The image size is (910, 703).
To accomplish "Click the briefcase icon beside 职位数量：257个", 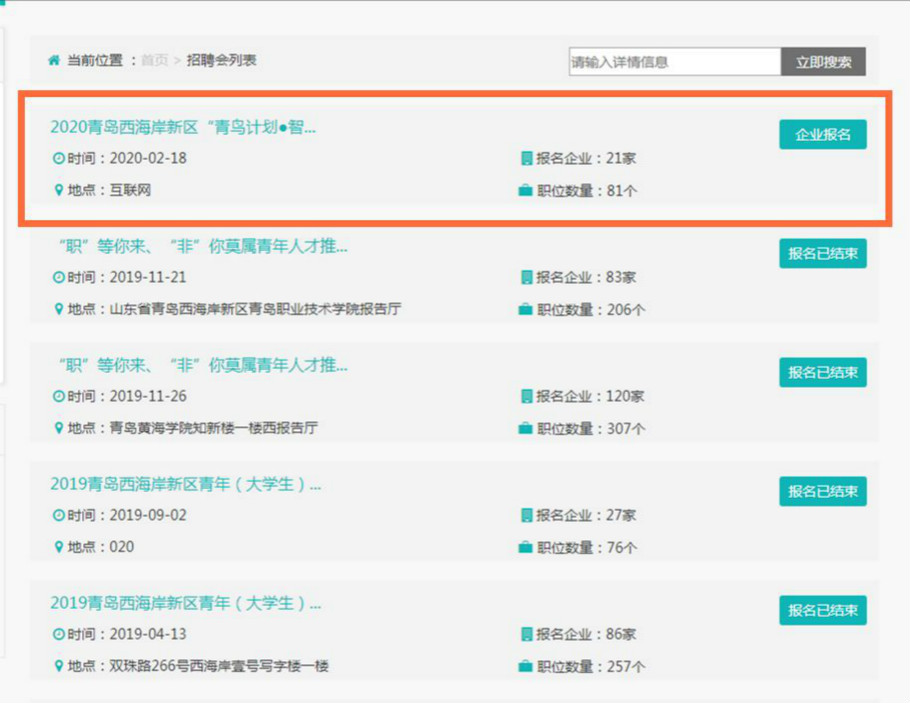I will click(x=525, y=666).
